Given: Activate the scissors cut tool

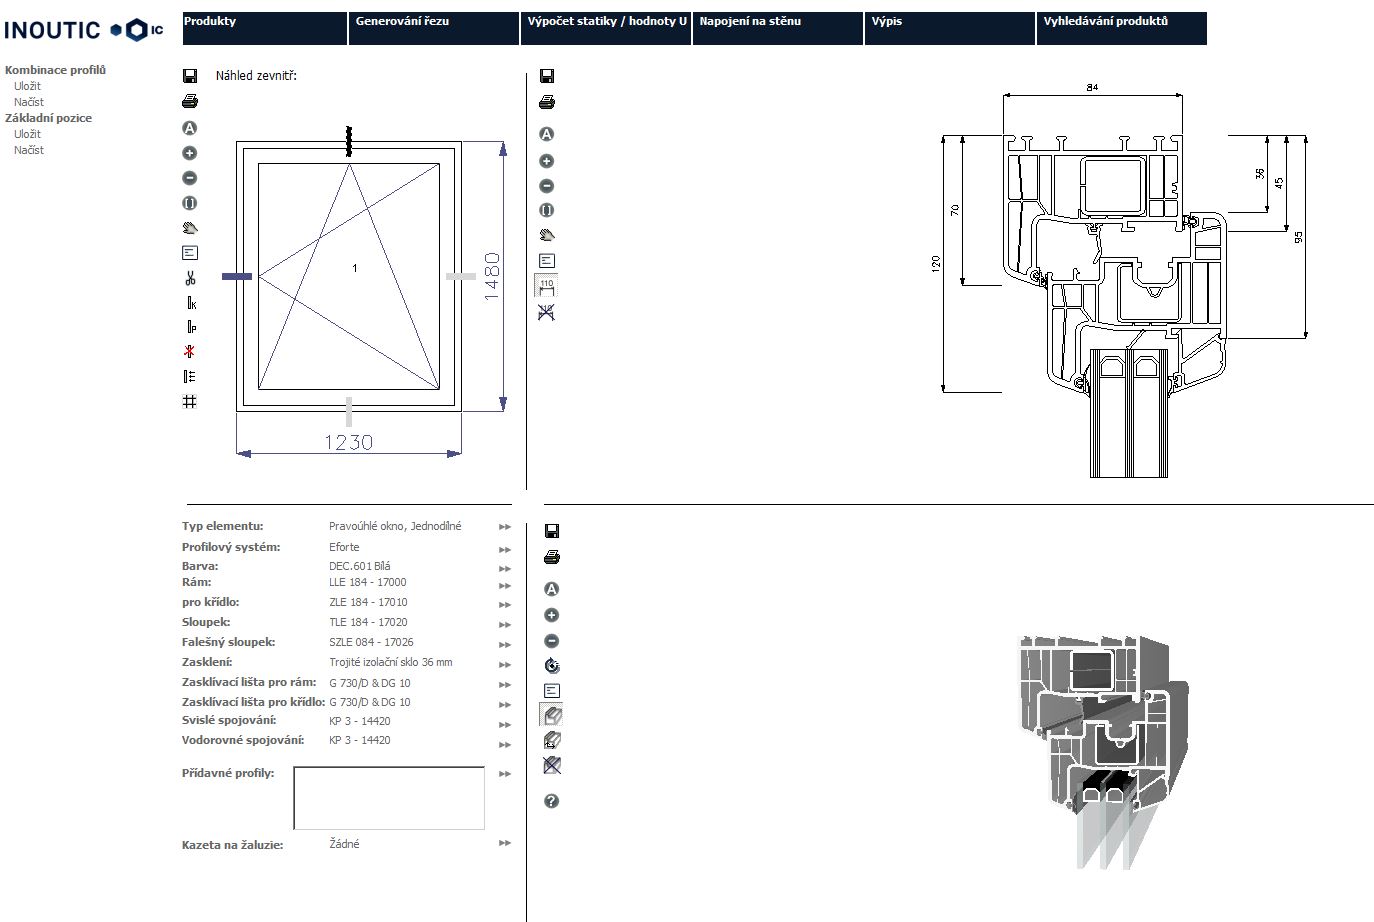Looking at the screenshot, I should click(189, 277).
